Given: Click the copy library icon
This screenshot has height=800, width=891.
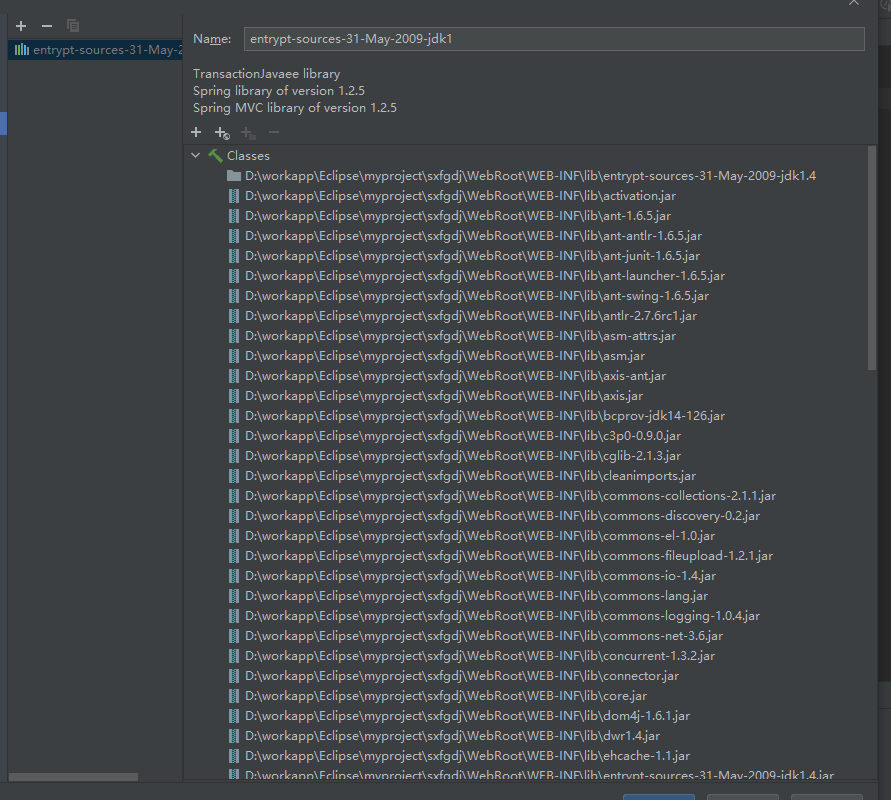Looking at the screenshot, I should click(x=73, y=26).
